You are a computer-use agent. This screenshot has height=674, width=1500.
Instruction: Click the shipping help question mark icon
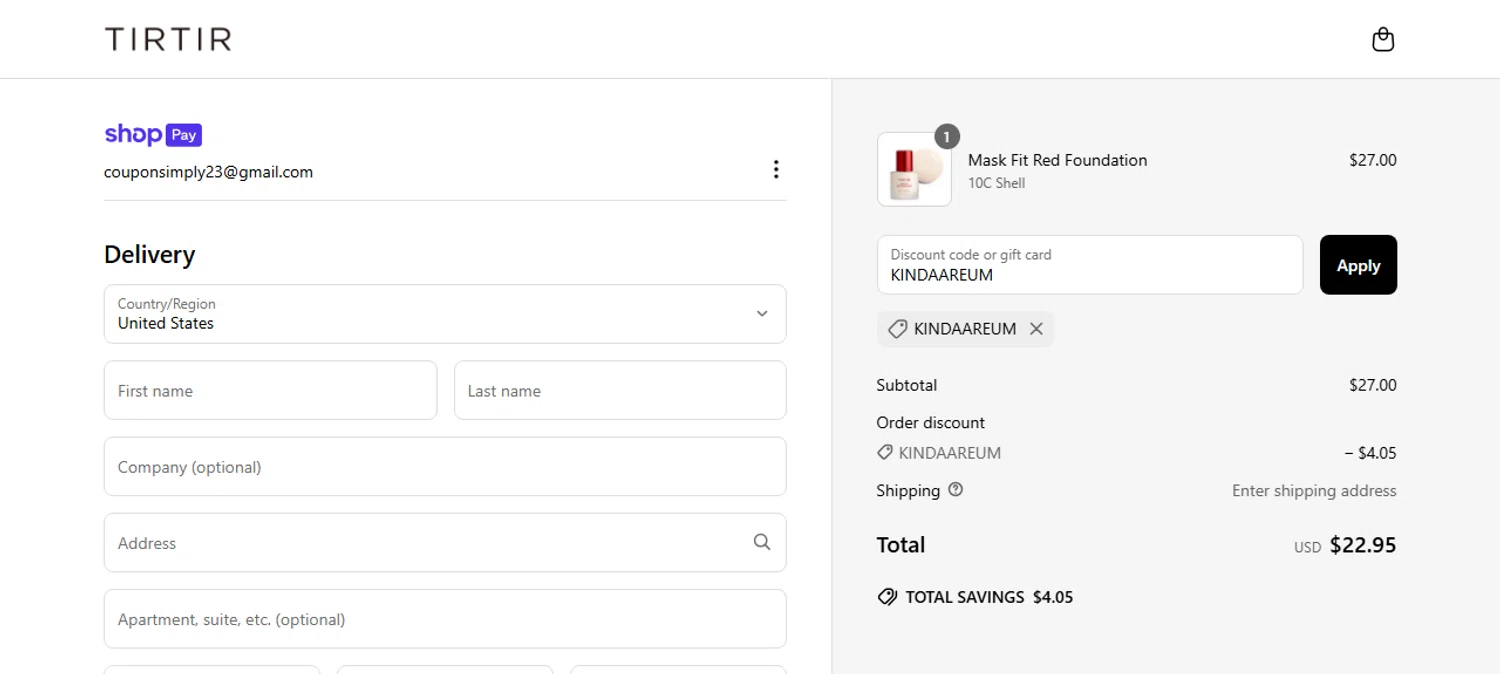pyautogui.click(x=955, y=490)
